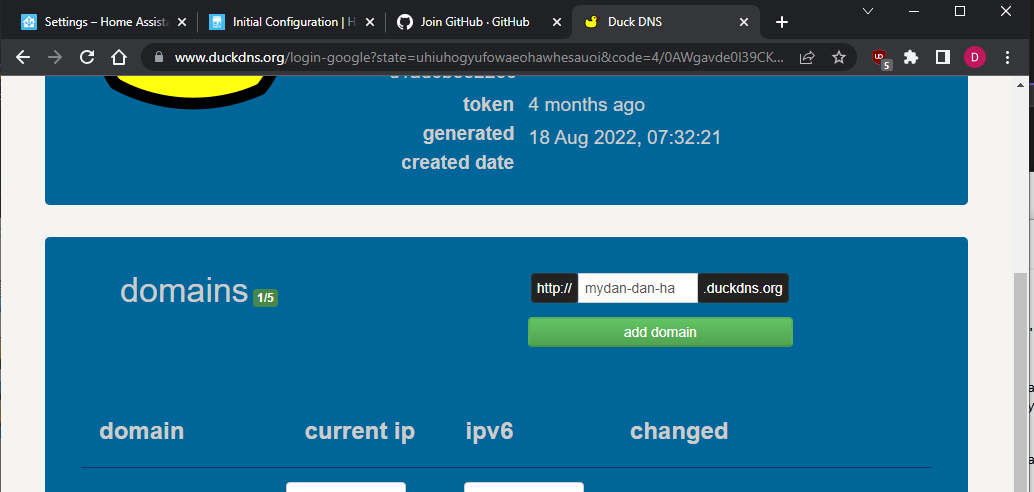Close the Duck DNS tab
Image resolution: width=1034 pixels, height=492 pixels.
point(744,22)
